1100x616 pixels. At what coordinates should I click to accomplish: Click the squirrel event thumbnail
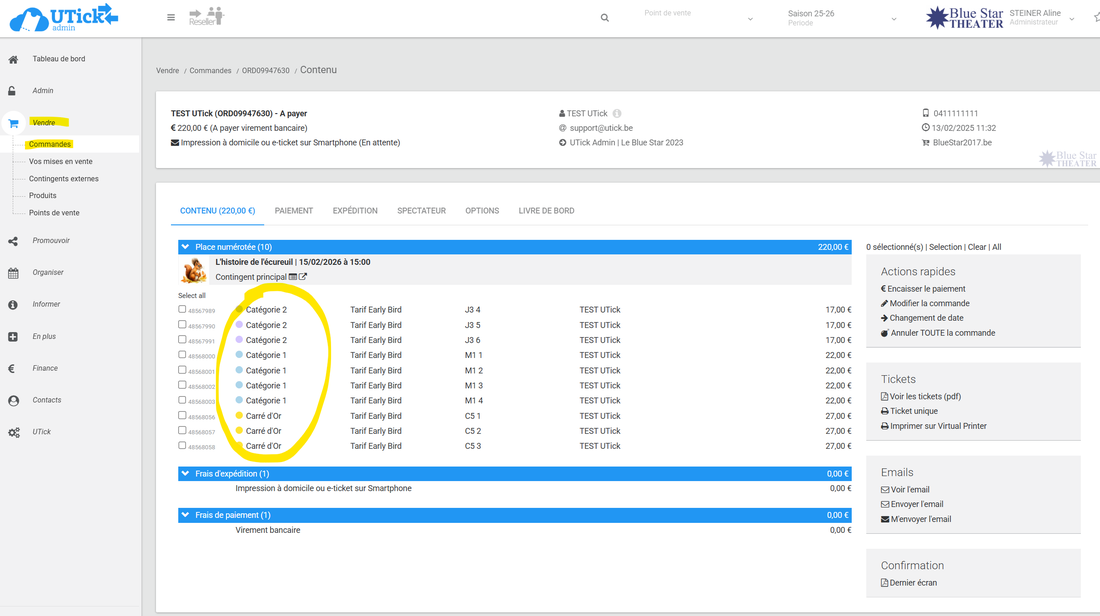(193, 270)
